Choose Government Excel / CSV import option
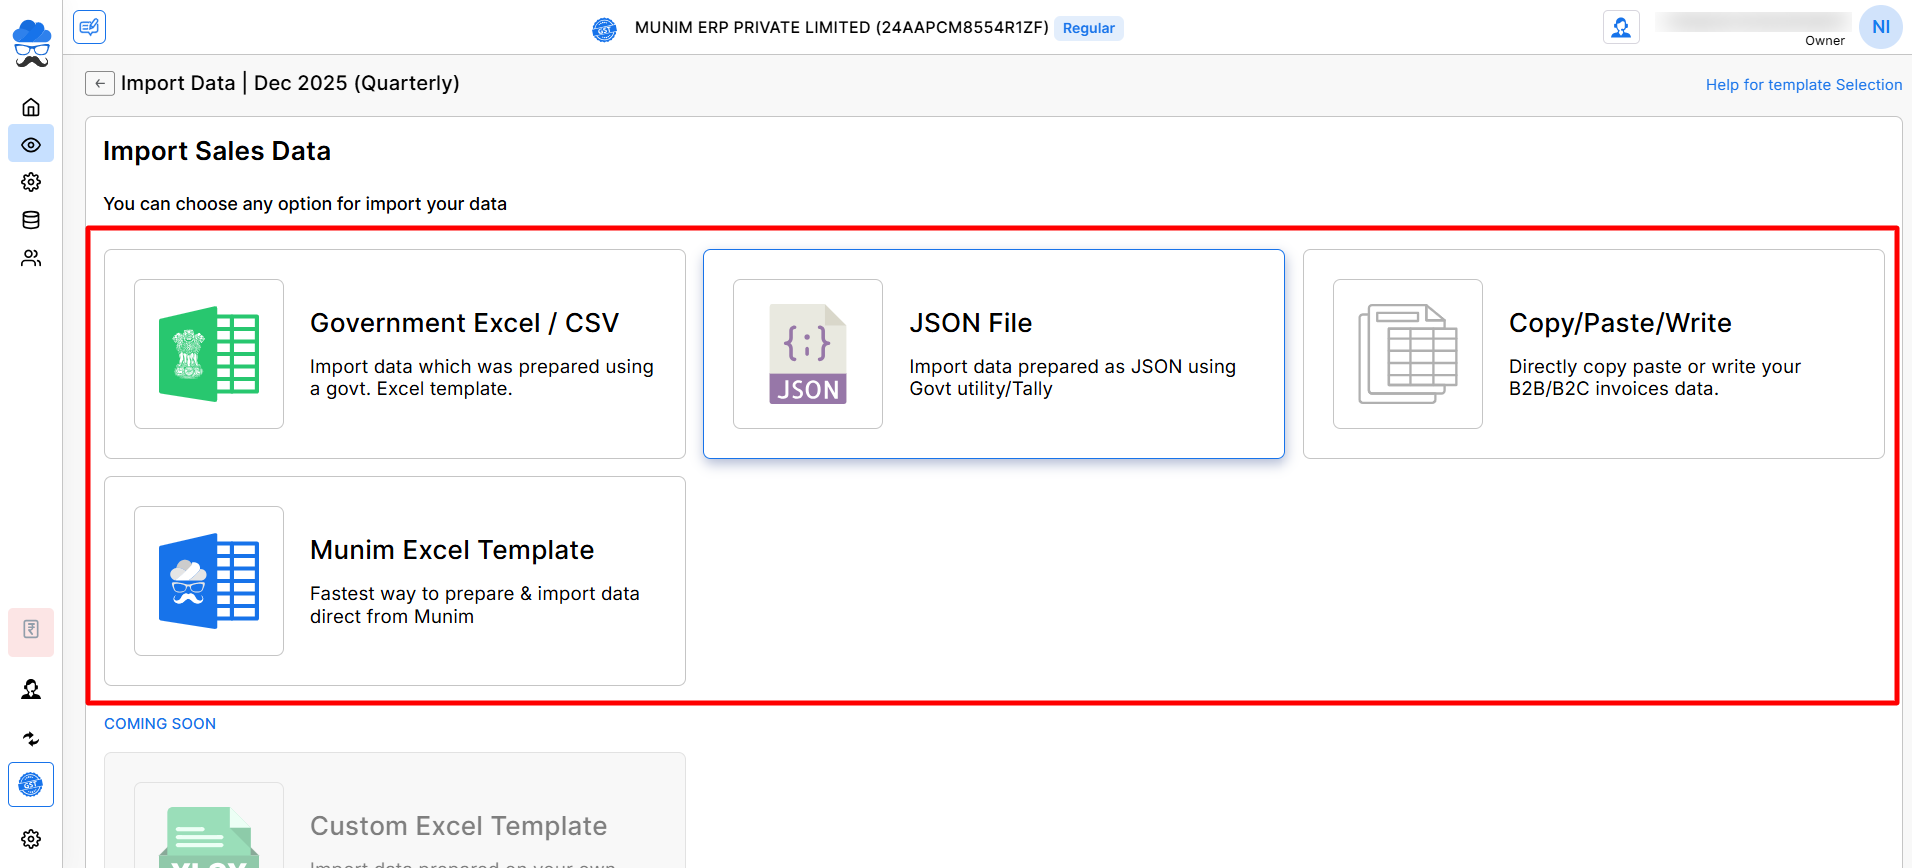Viewport: 1912px width, 868px height. coord(395,354)
